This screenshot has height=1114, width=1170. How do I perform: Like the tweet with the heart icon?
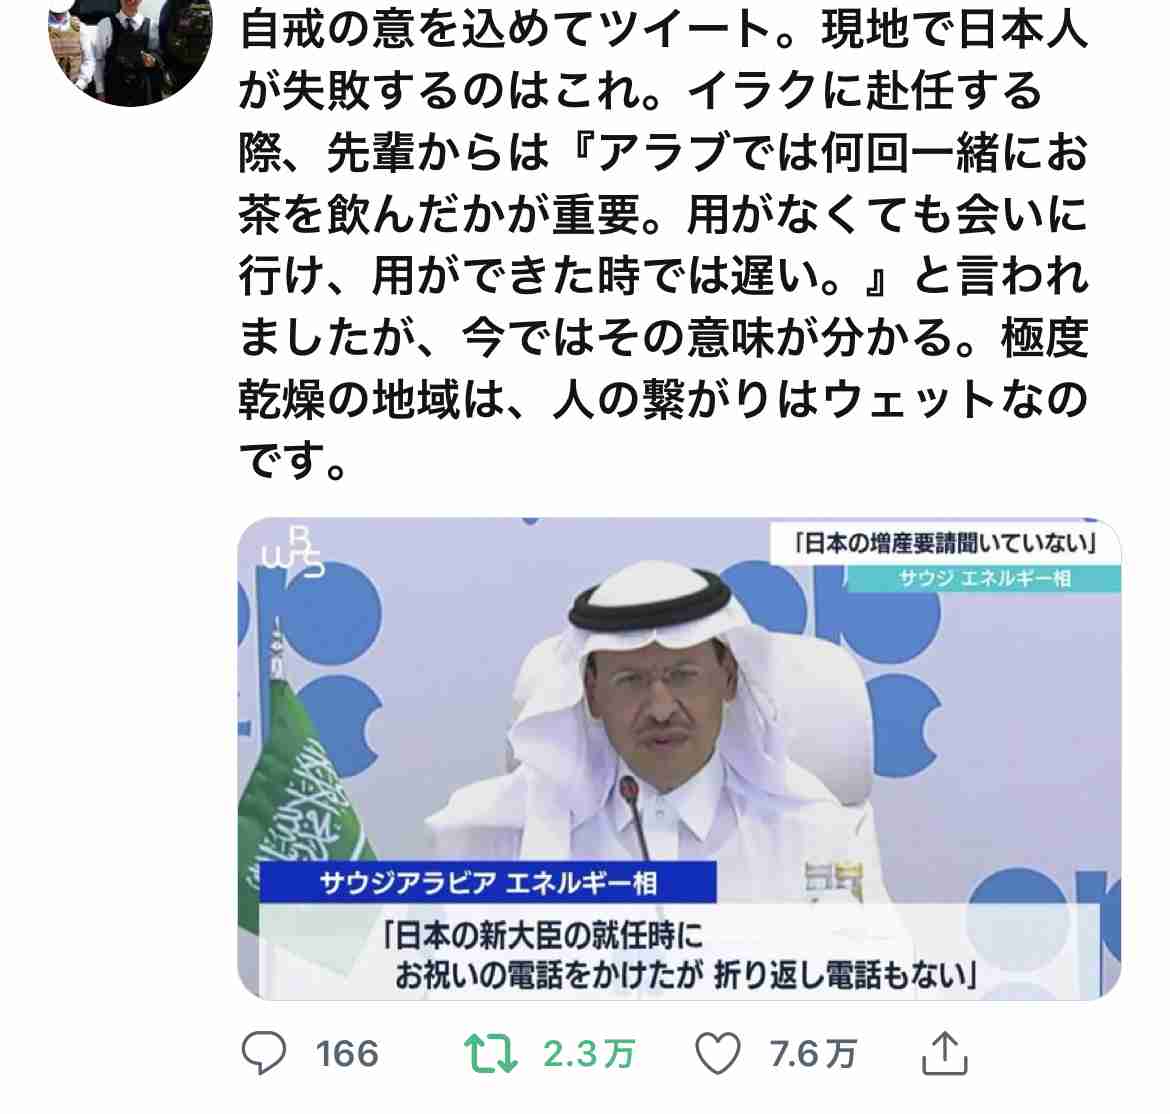(x=717, y=1054)
